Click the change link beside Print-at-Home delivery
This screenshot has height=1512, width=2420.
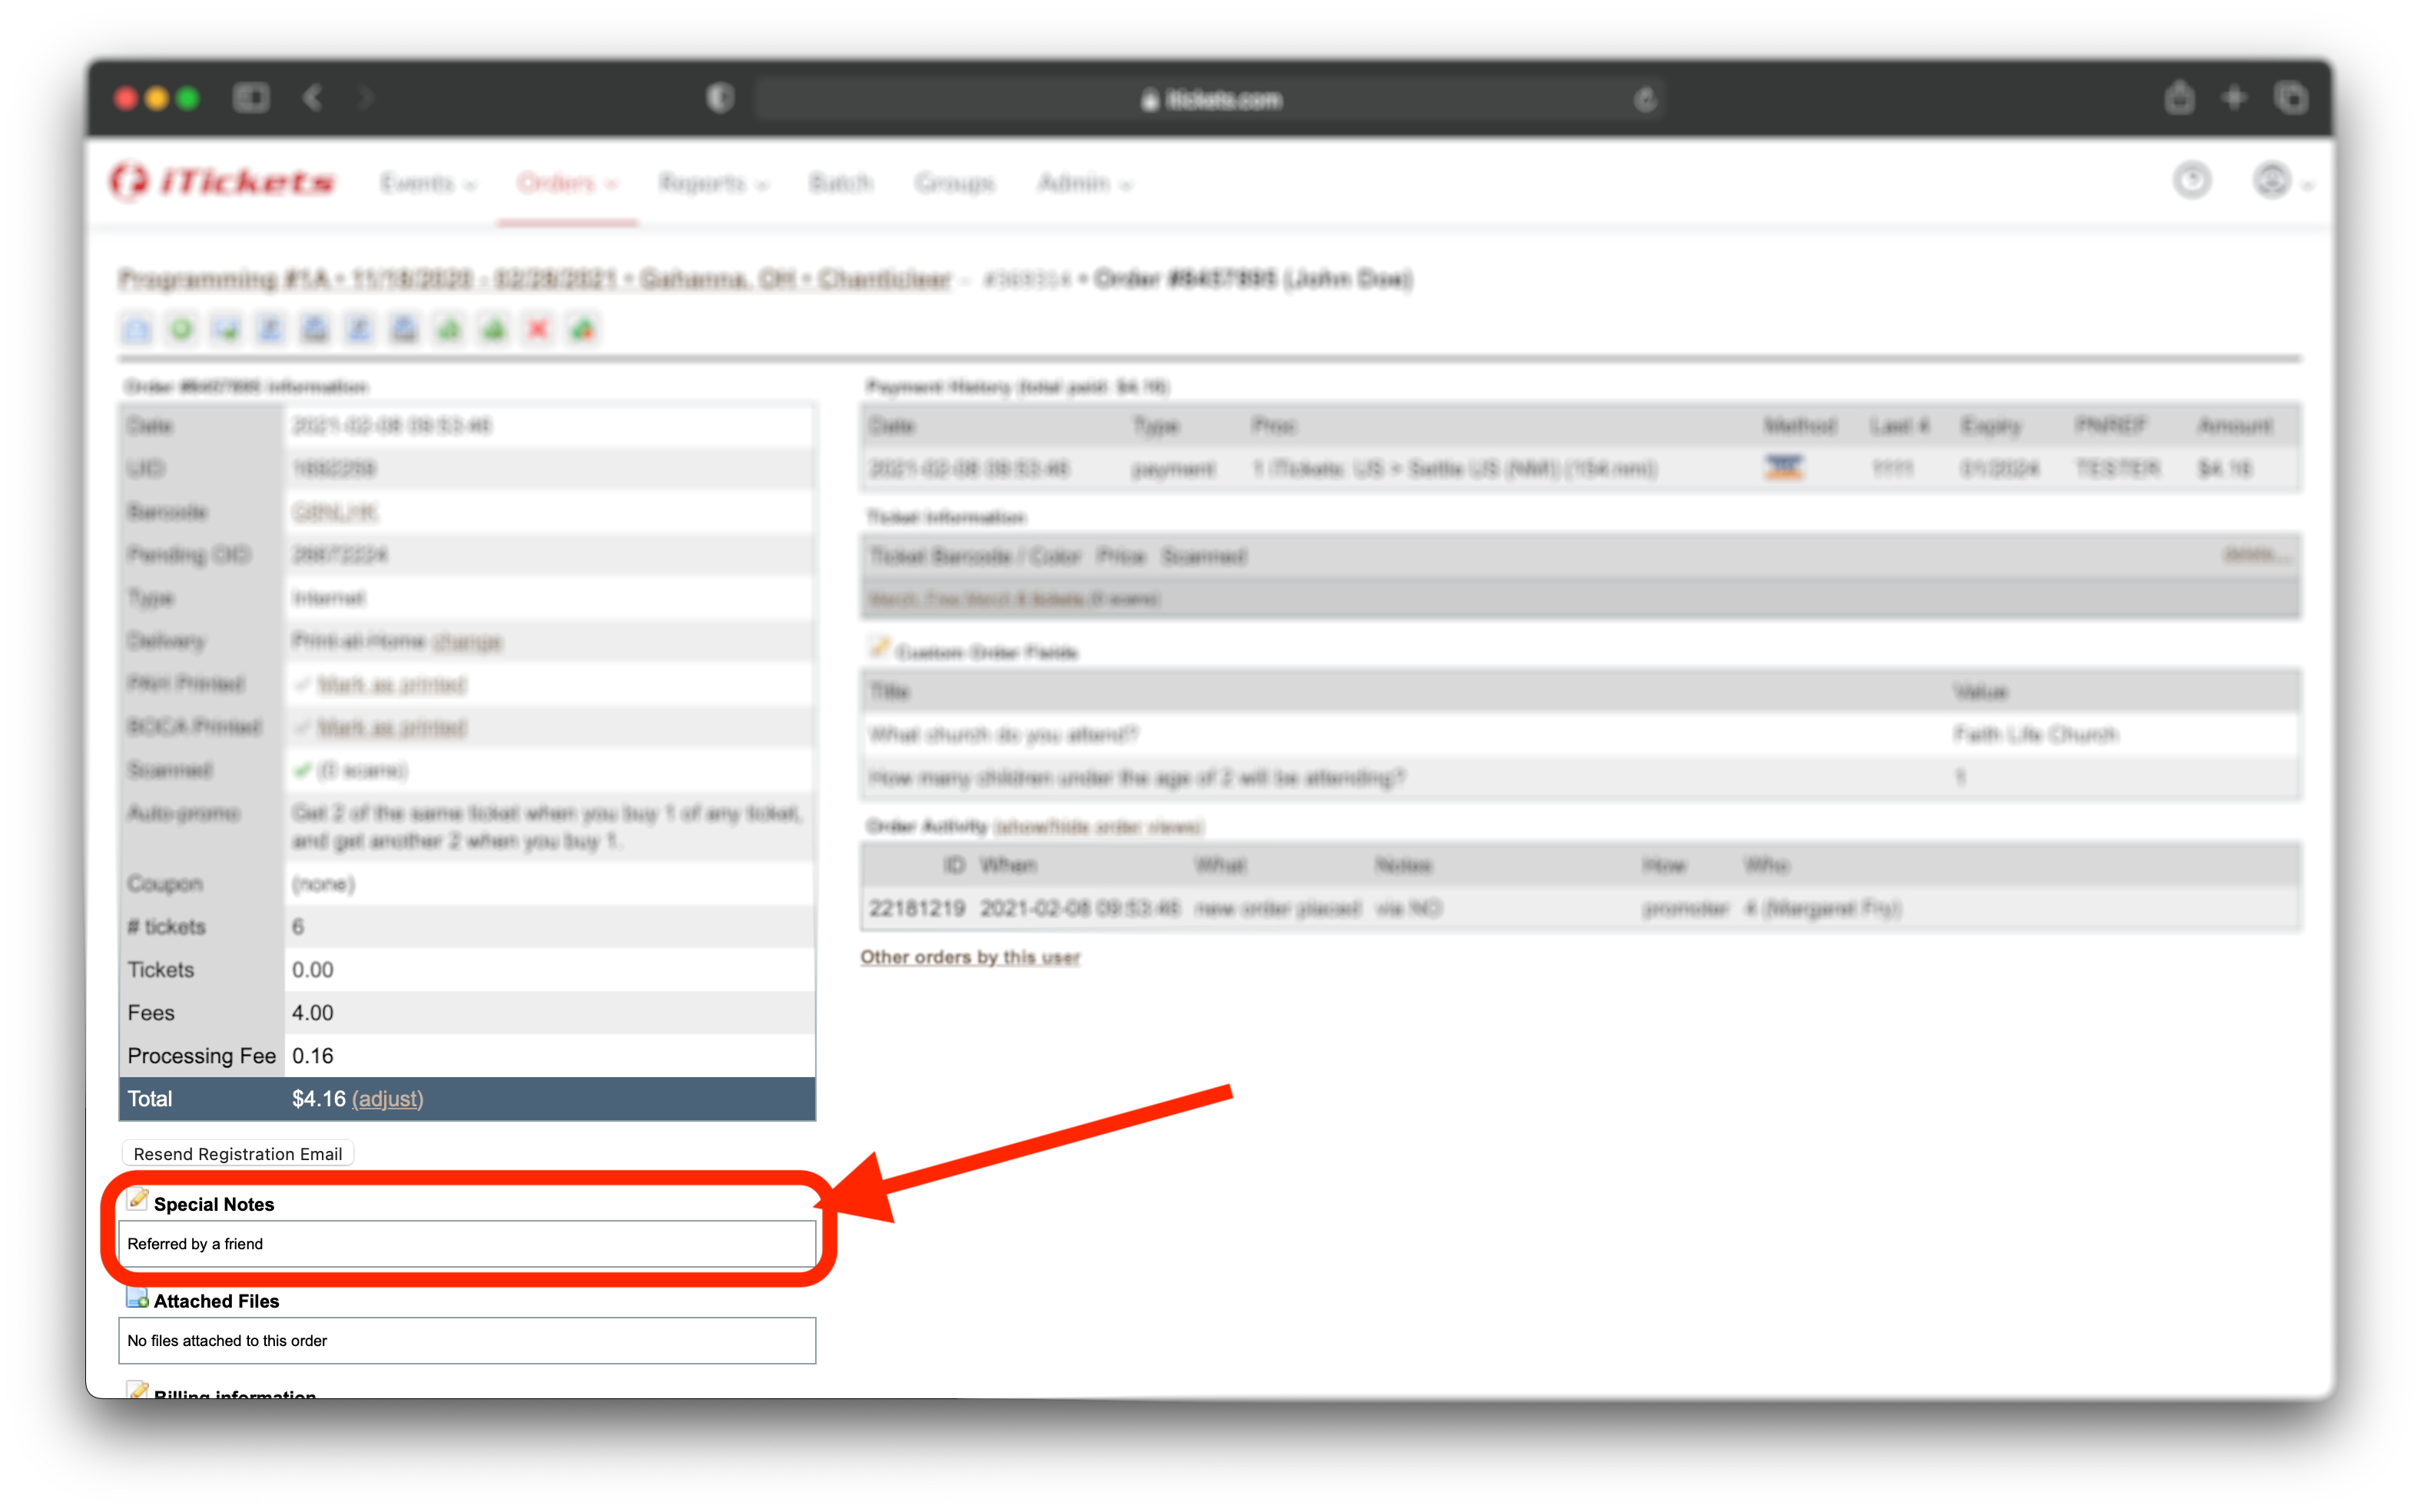467,641
